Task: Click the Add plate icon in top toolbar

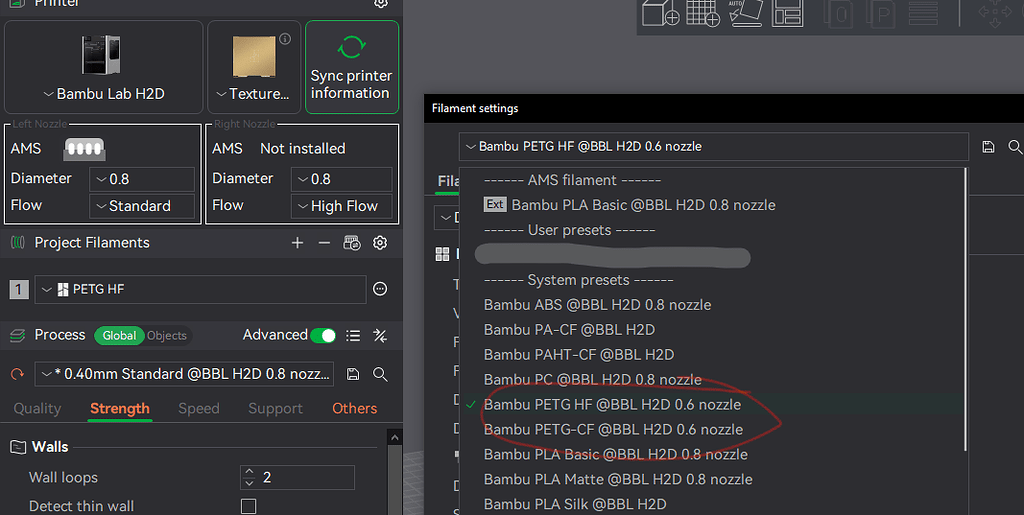Action: 704,13
